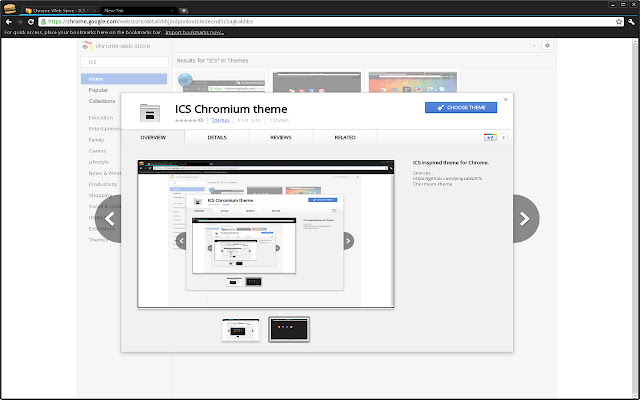Click the ICS Chromium theme title

tap(231, 109)
